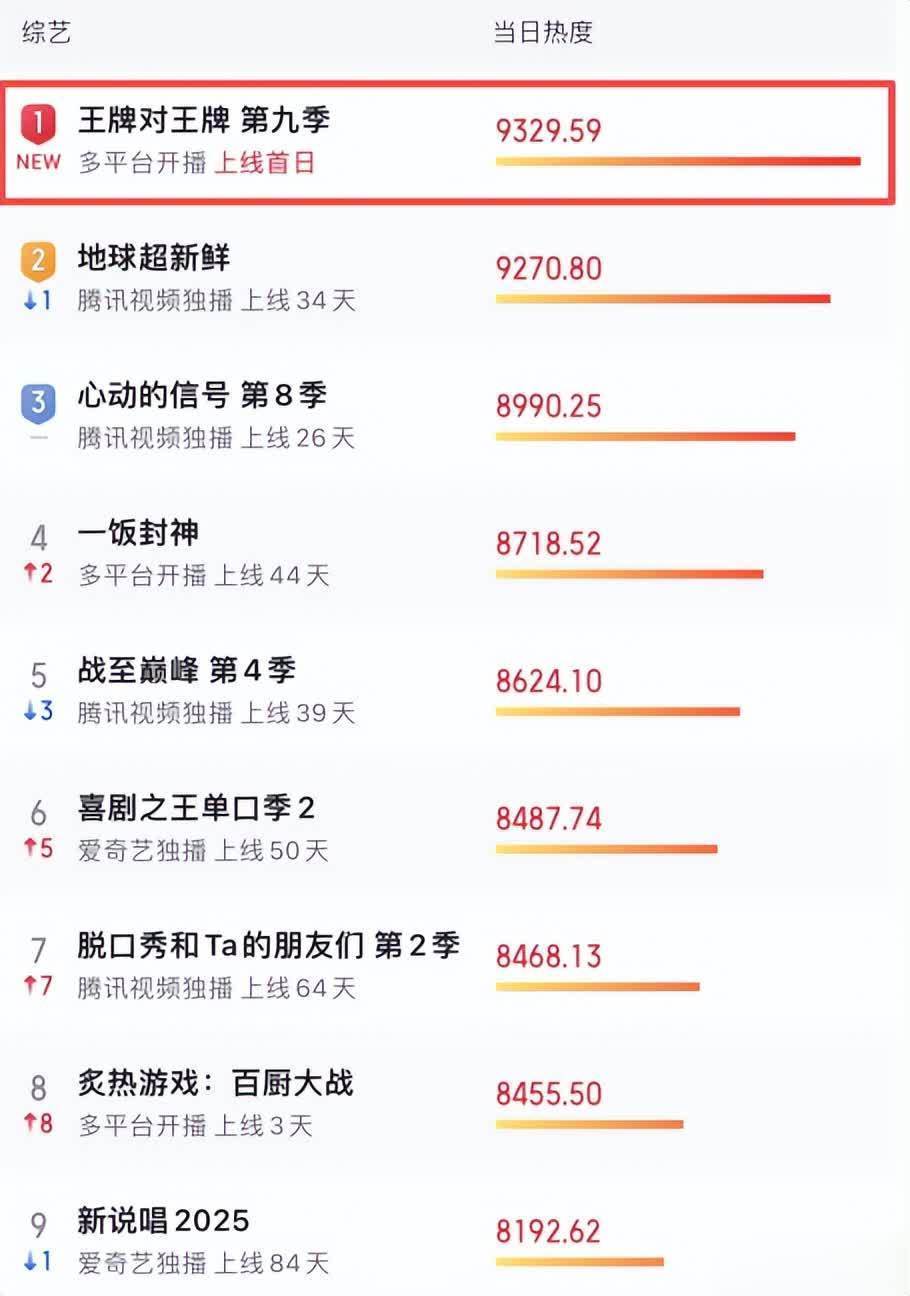Click the up-2 arrow beside 一饭封神
Image resolution: width=910 pixels, height=1296 pixels.
(38, 575)
